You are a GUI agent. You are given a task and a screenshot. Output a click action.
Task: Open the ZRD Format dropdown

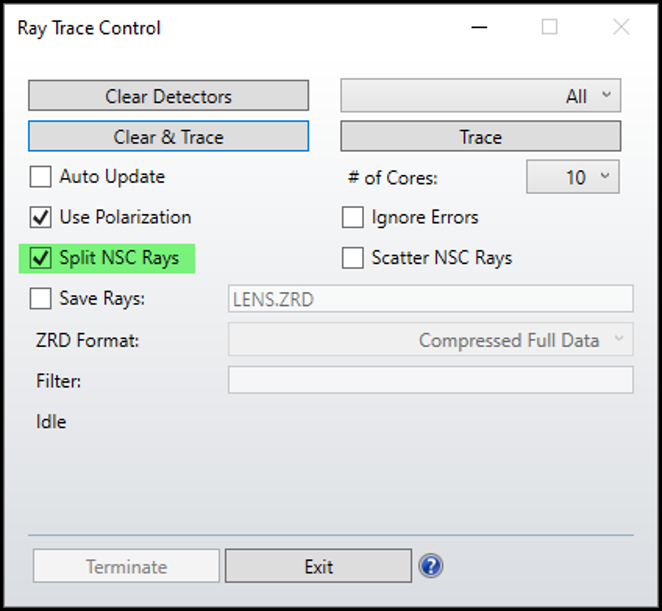[431, 339]
